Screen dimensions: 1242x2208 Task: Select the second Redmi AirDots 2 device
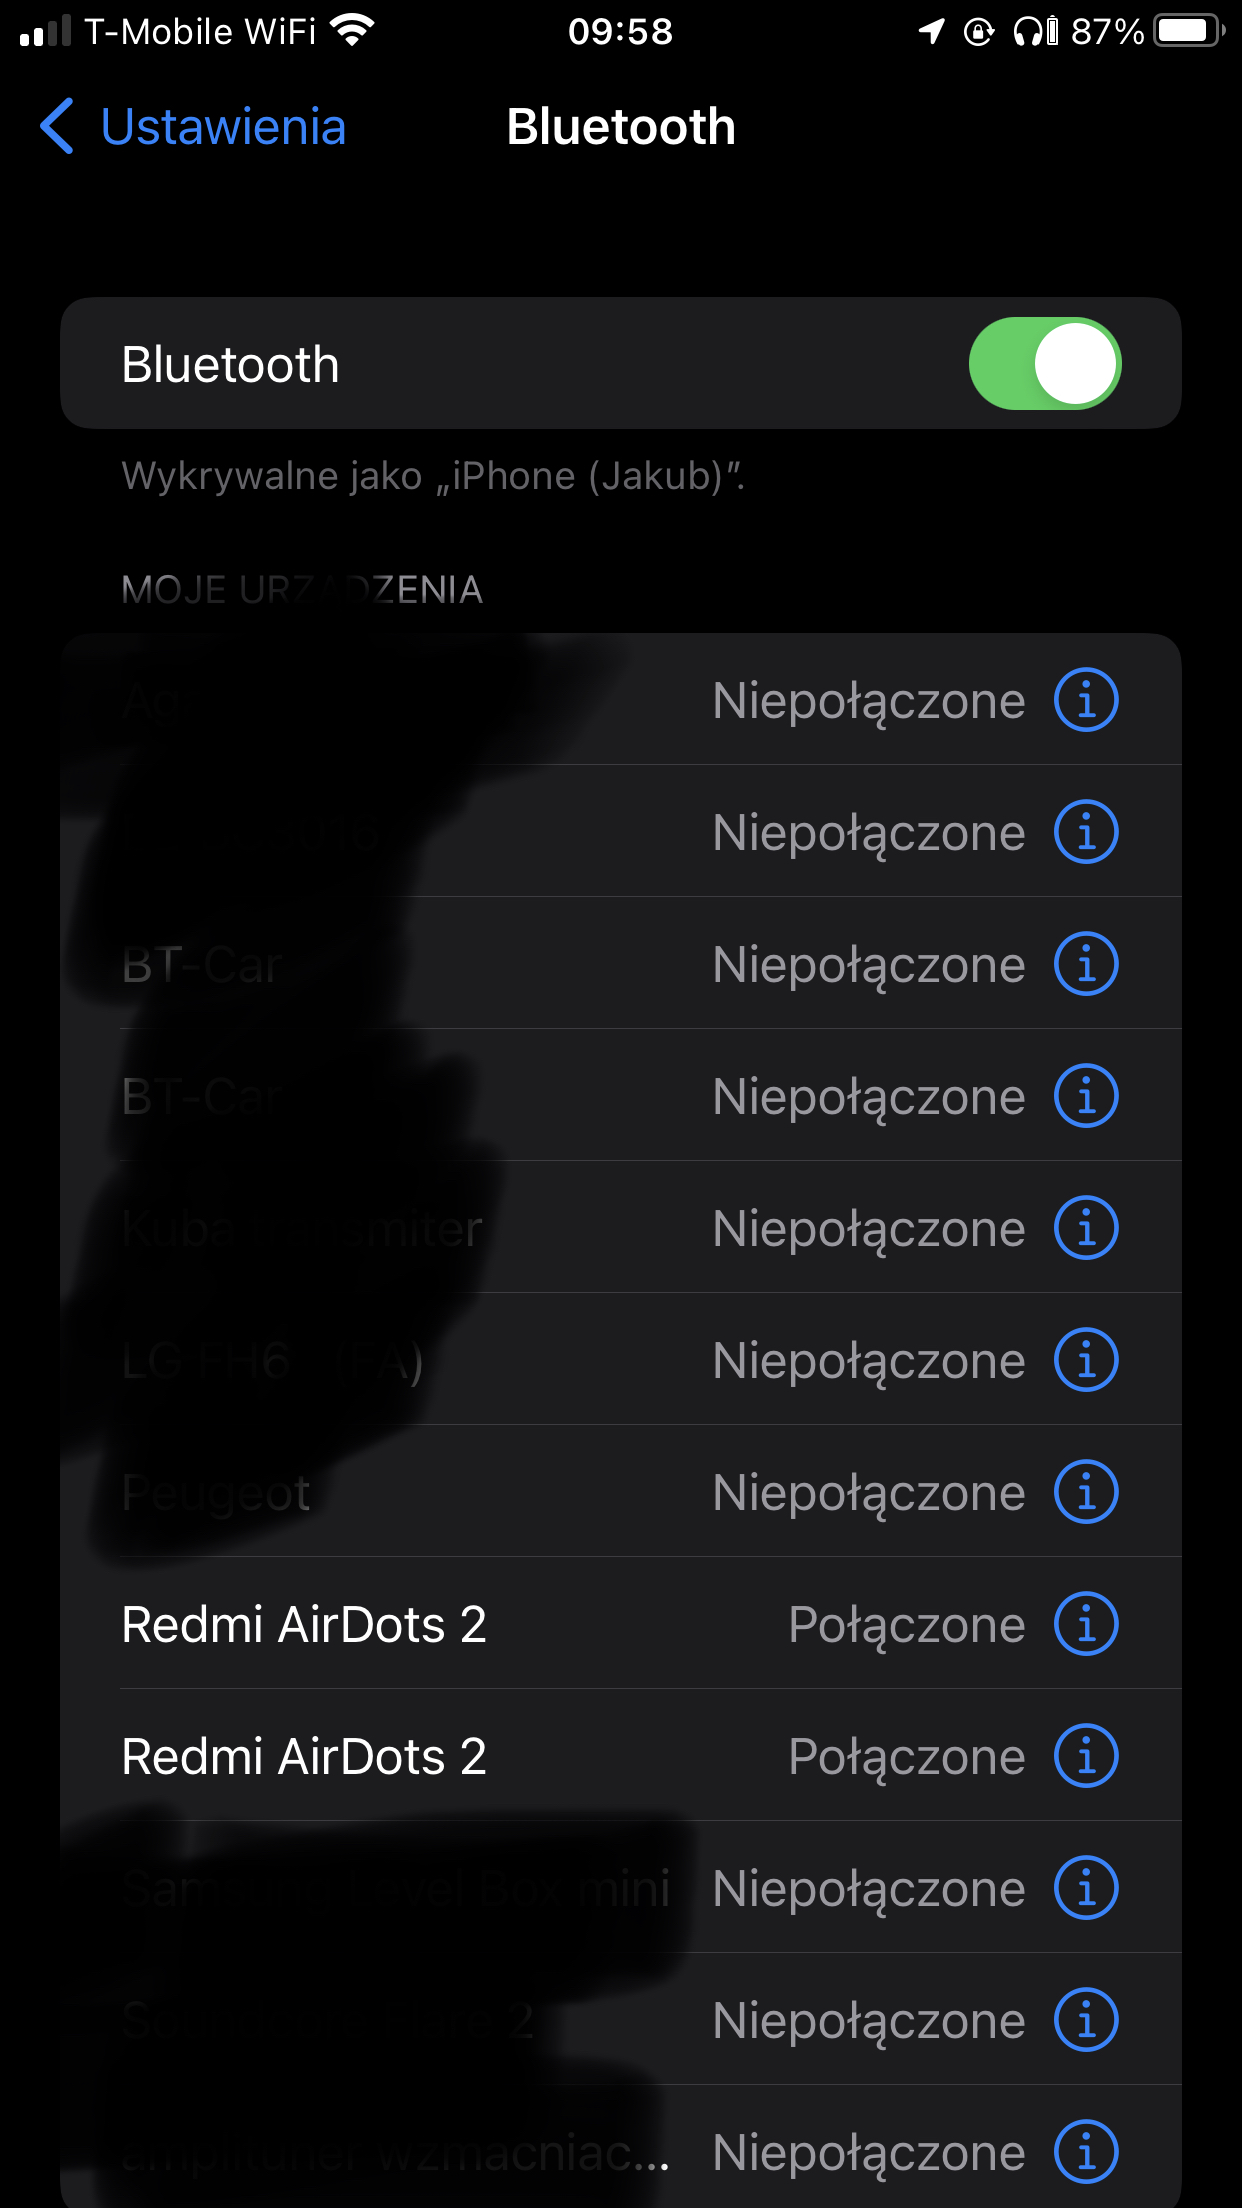tap(620, 1756)
